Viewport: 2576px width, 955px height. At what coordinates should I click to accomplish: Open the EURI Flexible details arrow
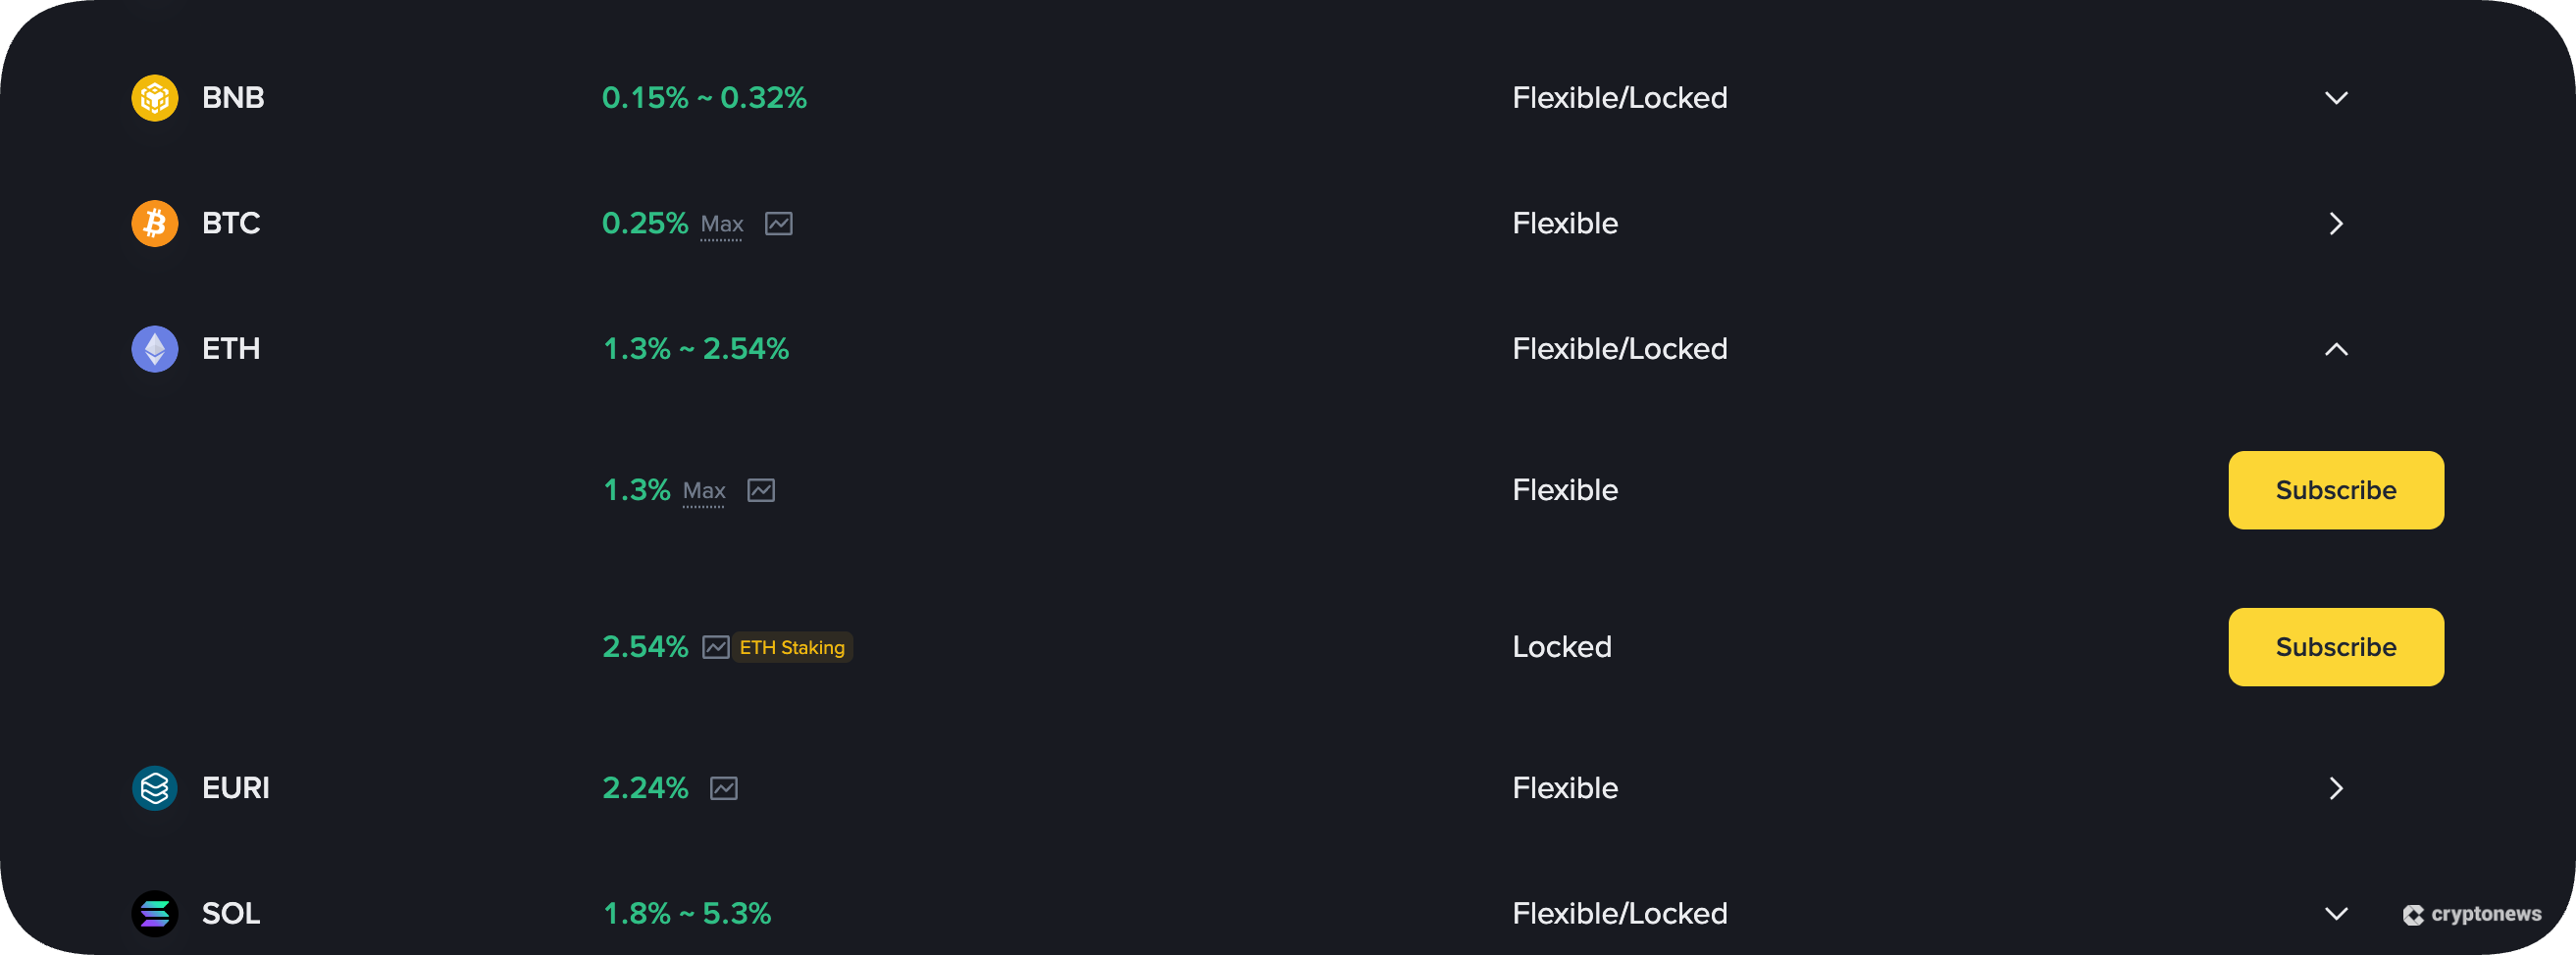[x=2337, y=788]
